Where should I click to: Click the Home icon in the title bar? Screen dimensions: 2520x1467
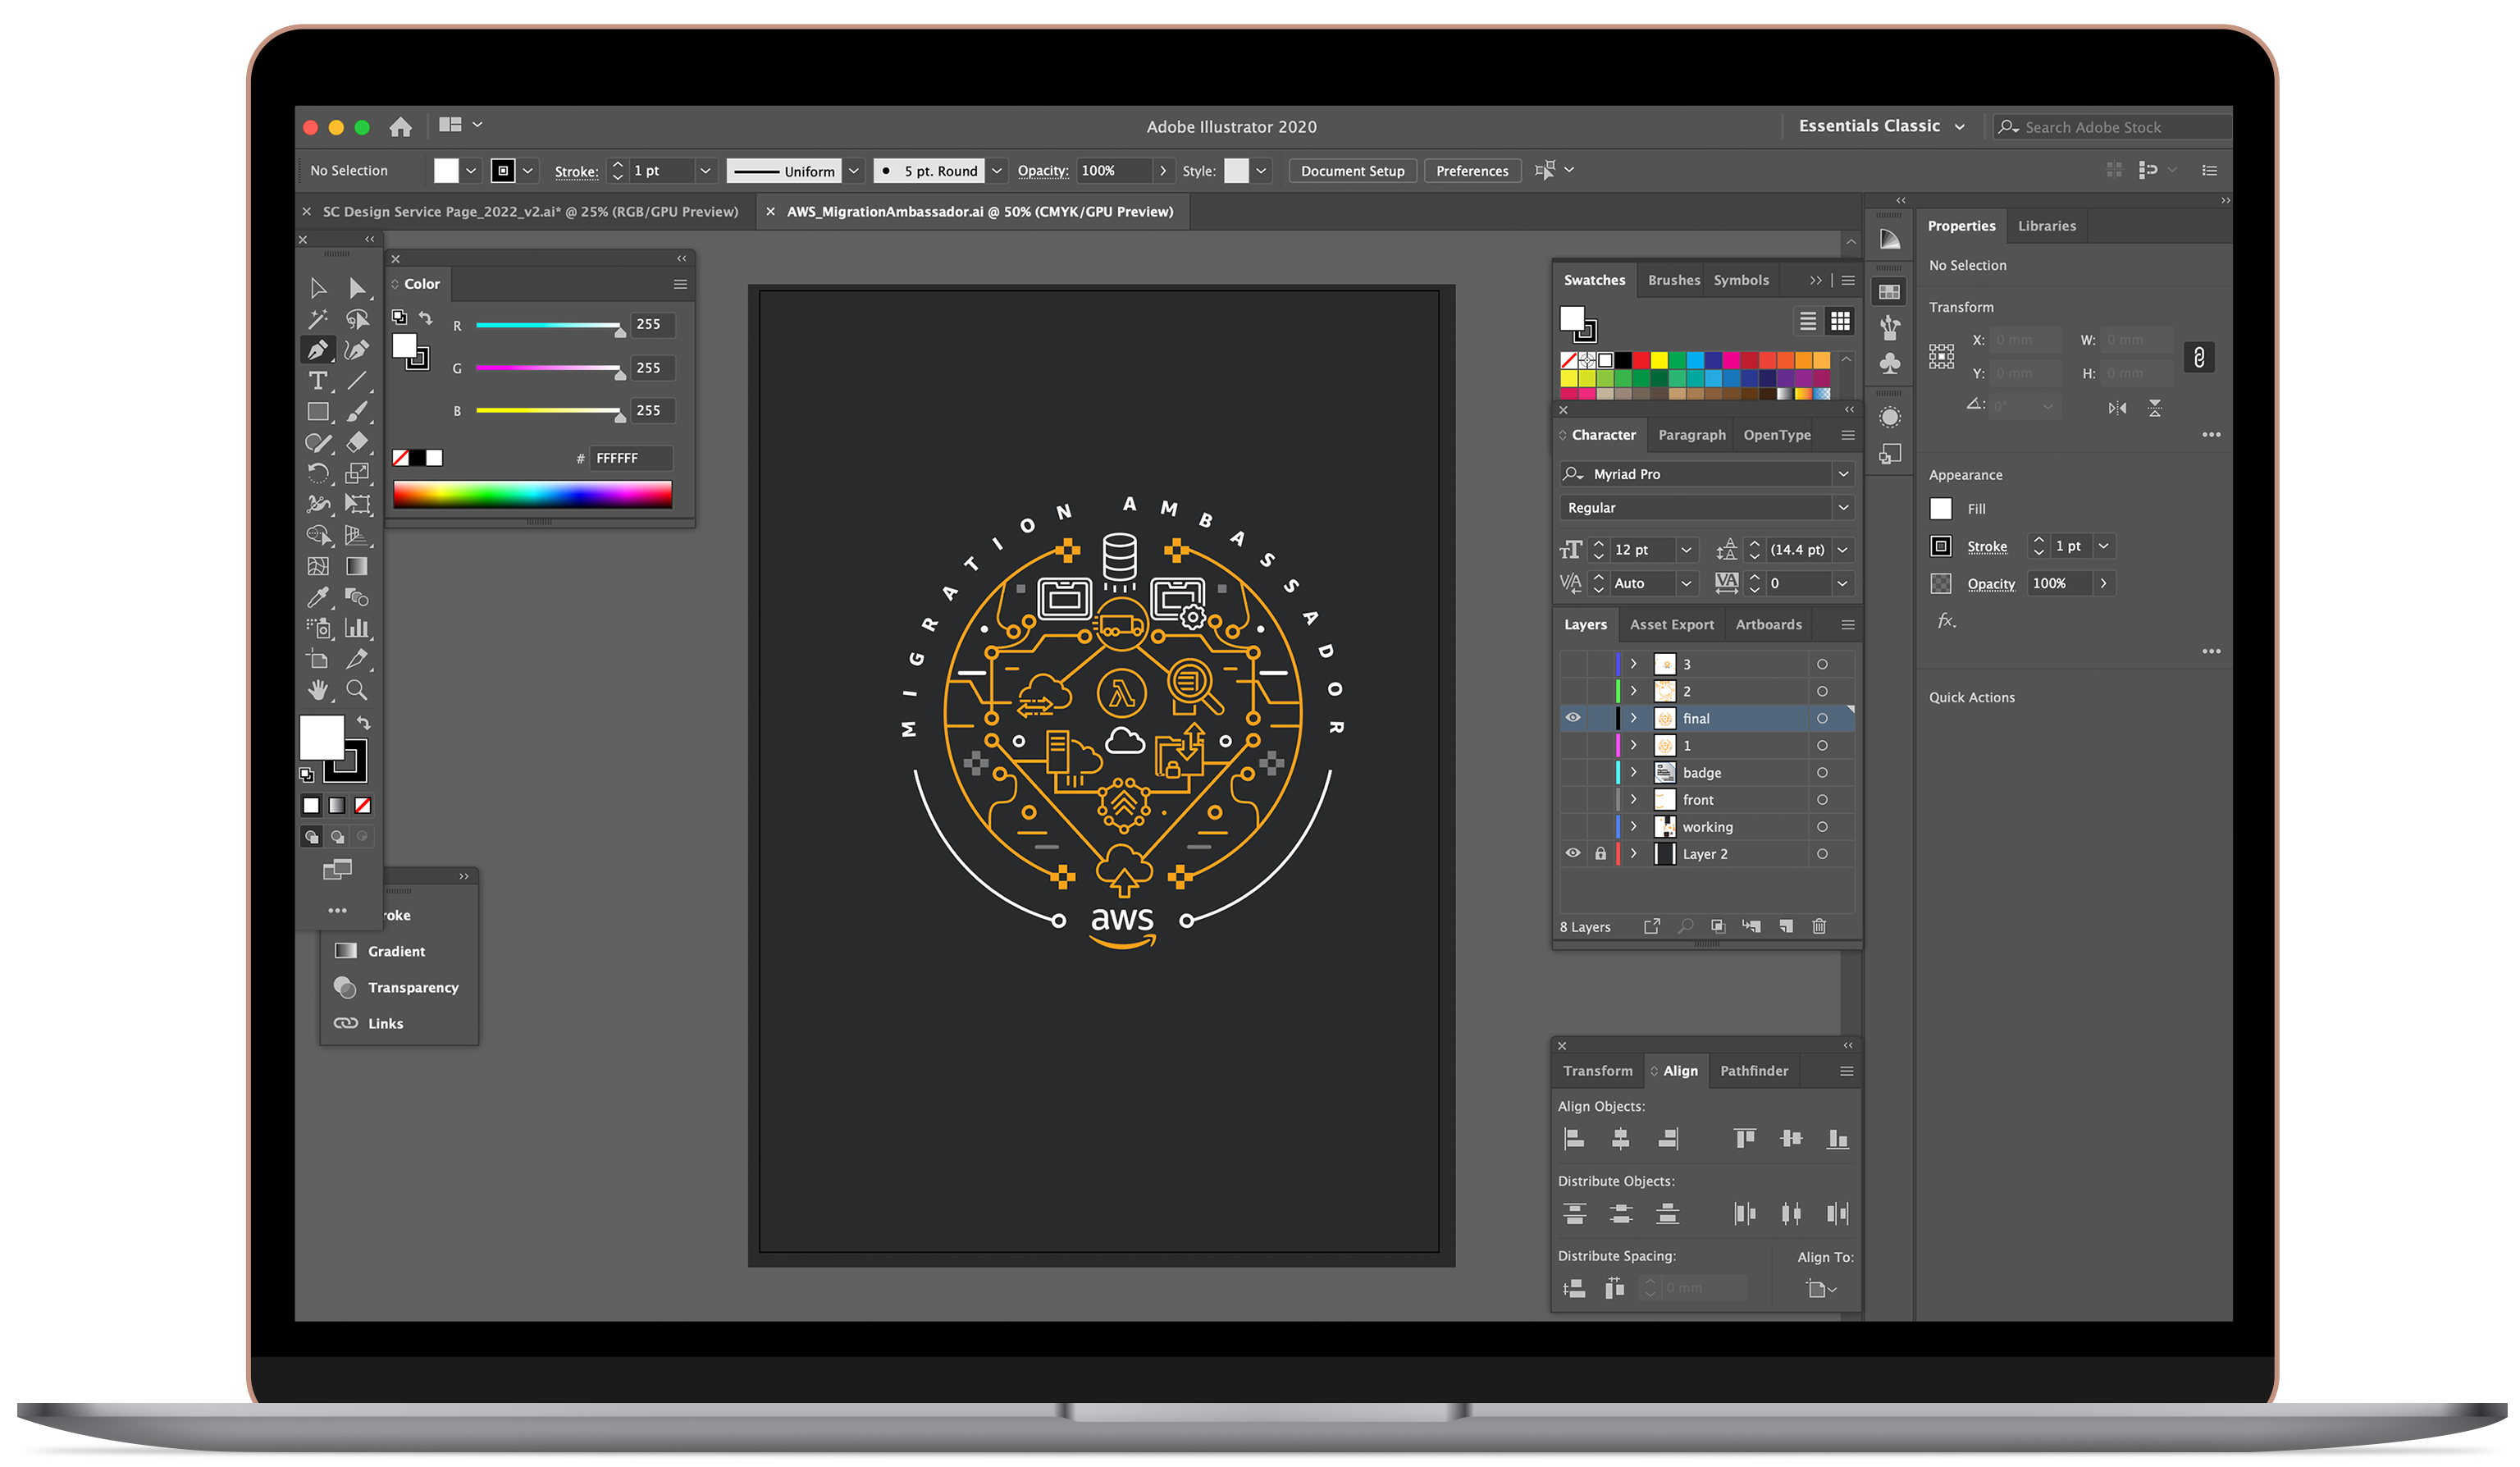[401, 127]
